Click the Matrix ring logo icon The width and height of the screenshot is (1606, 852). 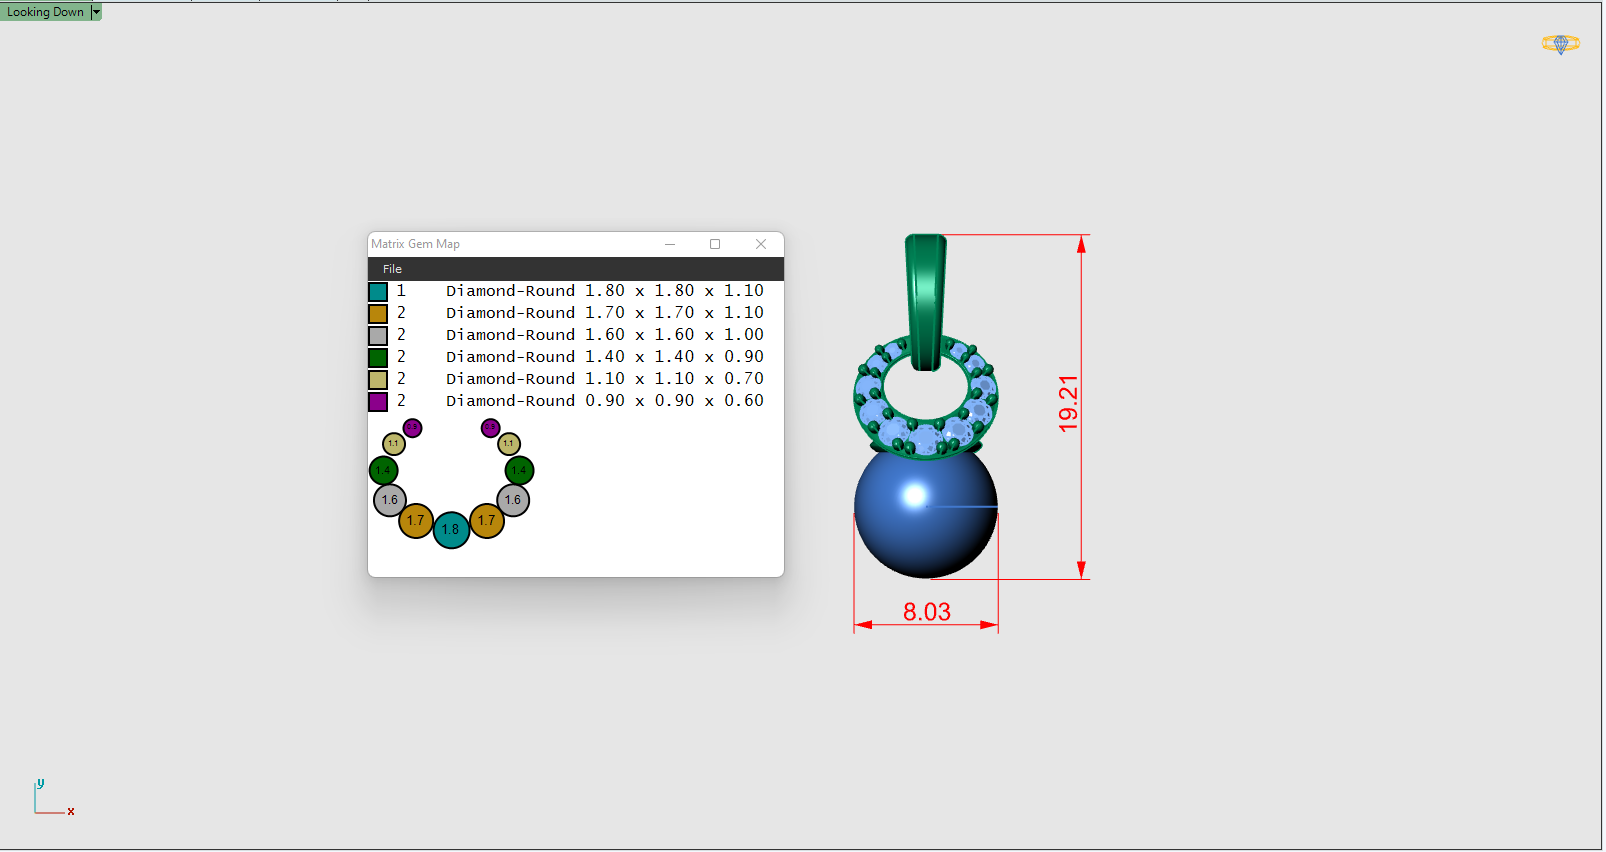[1559, 44]
